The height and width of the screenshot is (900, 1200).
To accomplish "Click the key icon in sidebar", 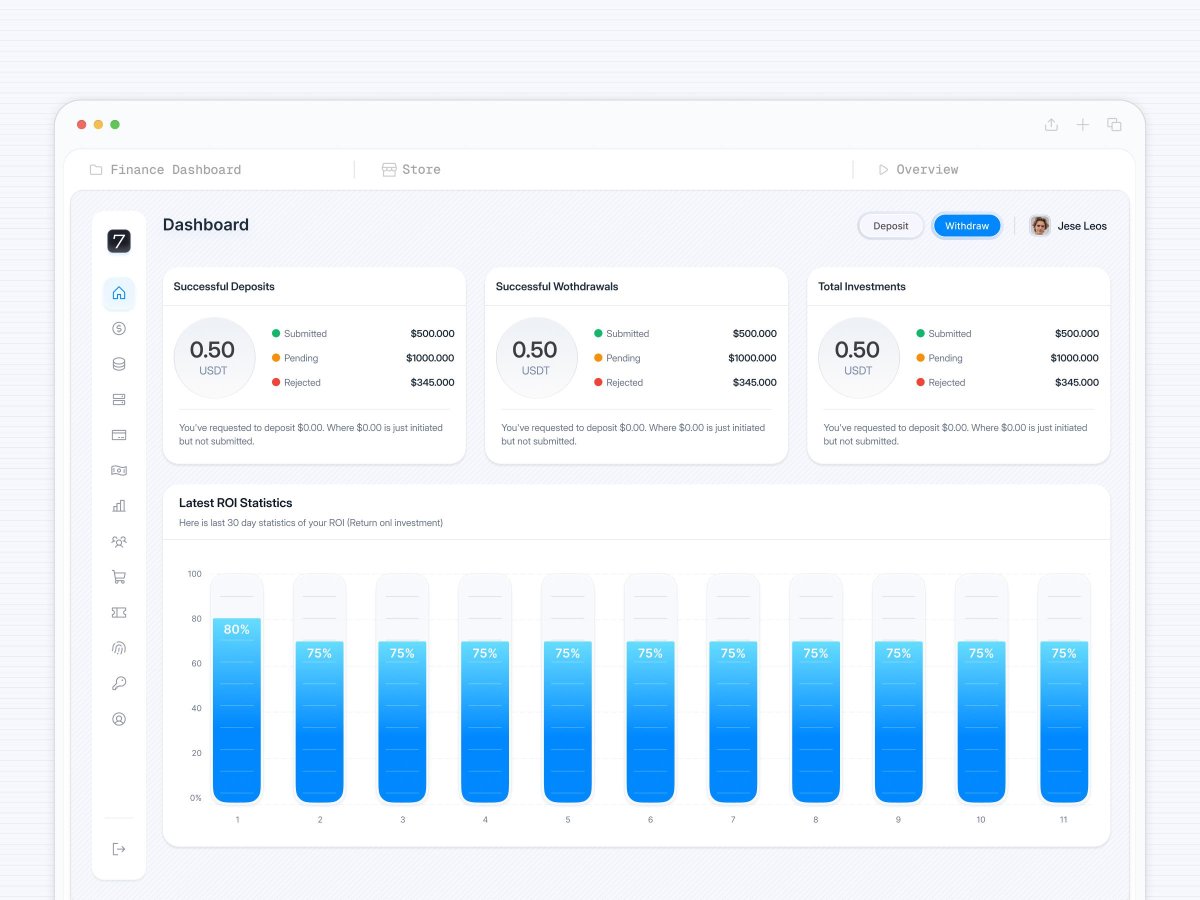I will pyautogui.click(x=119, y=683).
